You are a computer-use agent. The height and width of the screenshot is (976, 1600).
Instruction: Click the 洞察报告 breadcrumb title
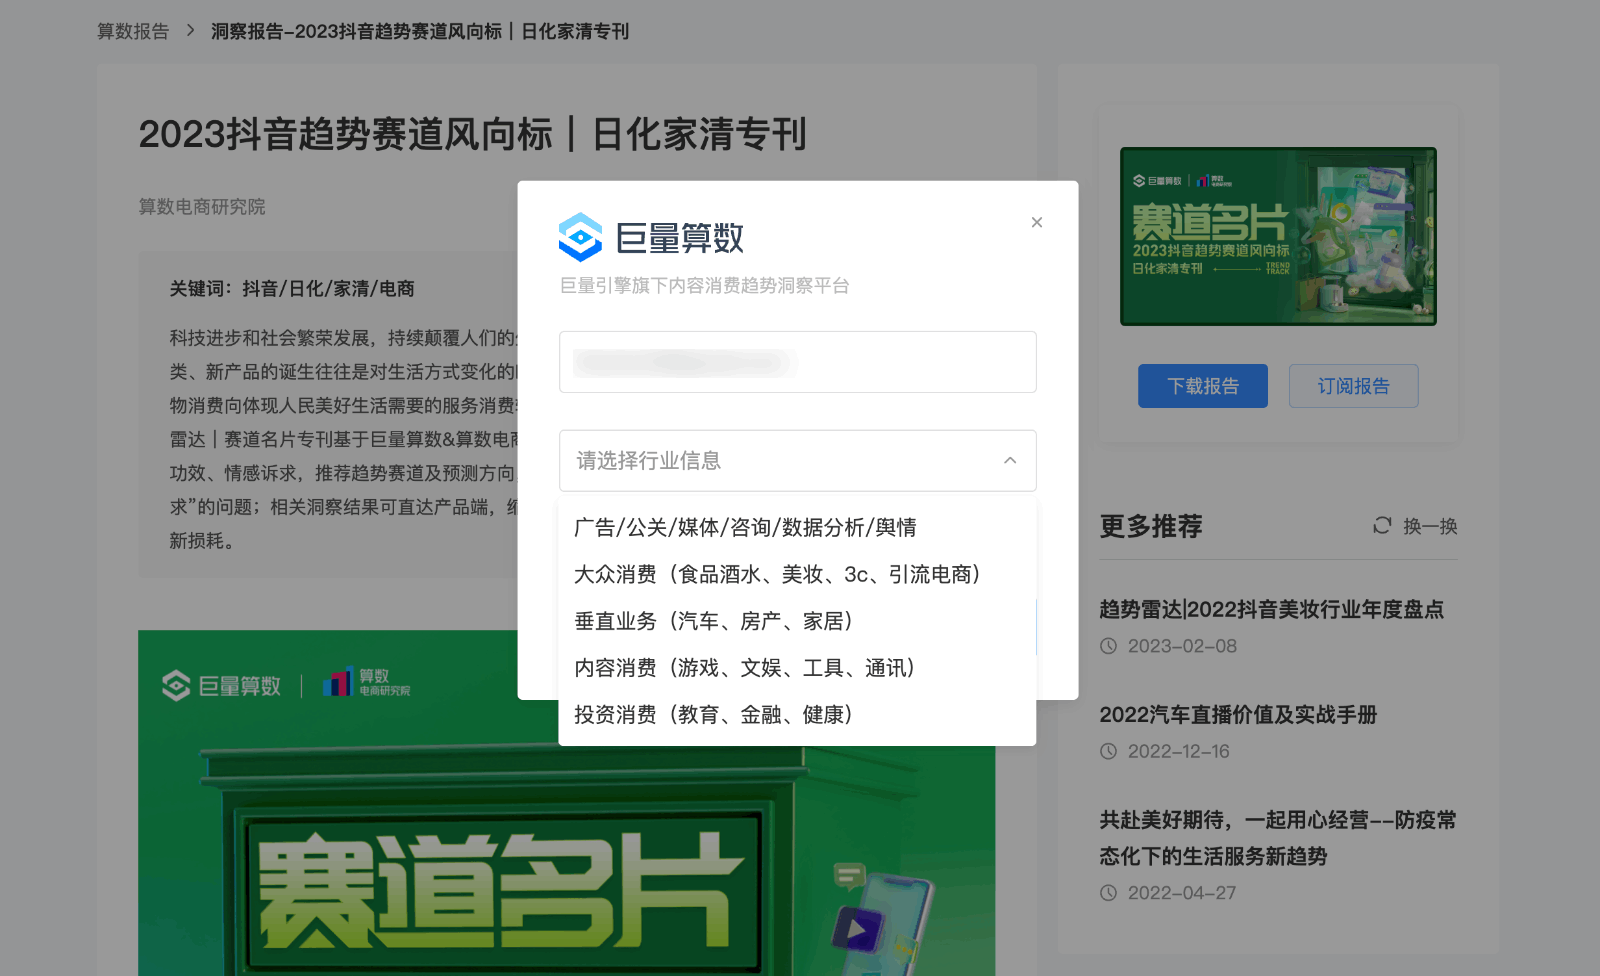(418, 31)
